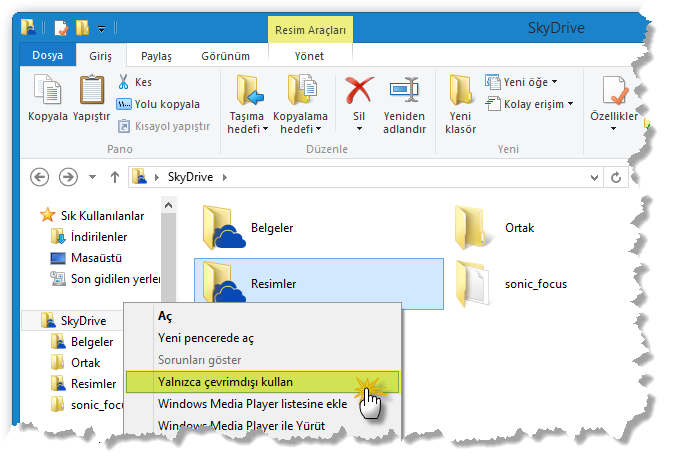Open Customize Quick Access Toolbar arrow
Viewport: 673px width, 467px height.
(x=101, y=29)
